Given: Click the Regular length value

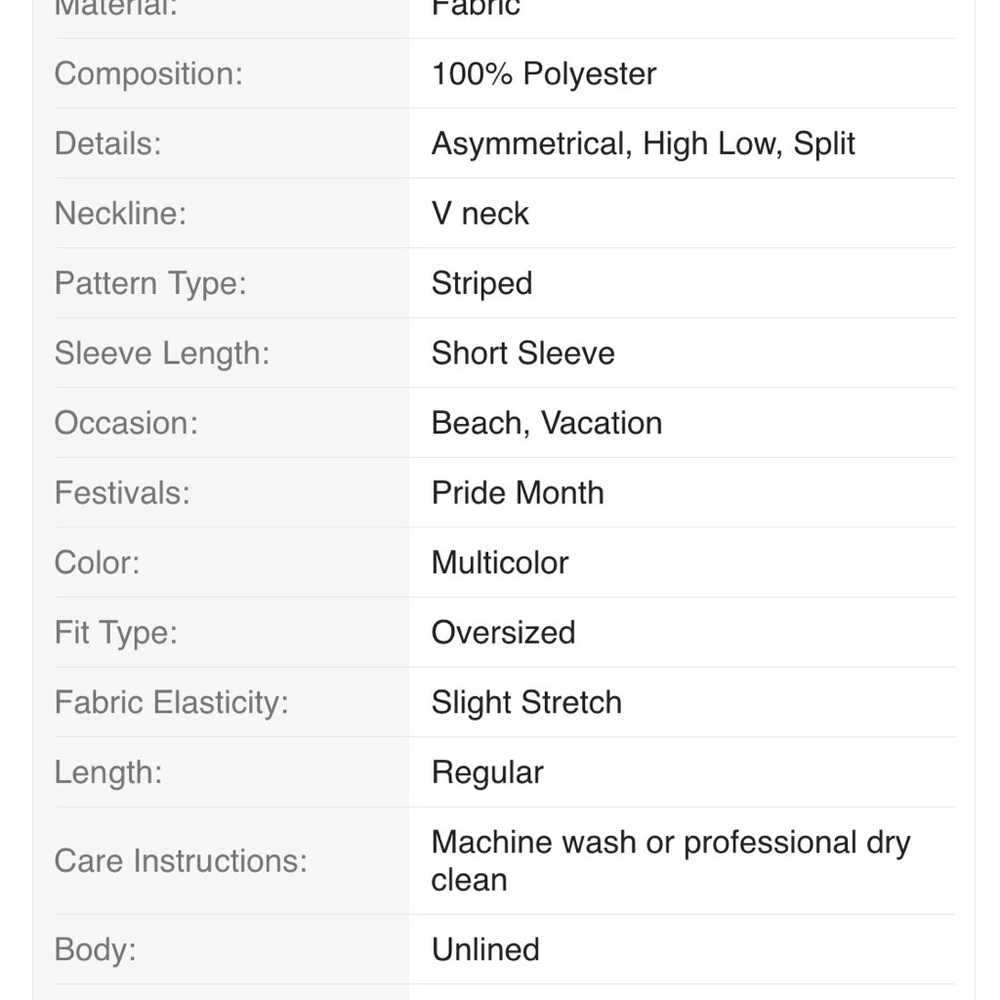Looking at the screenshot, I should [x=487, y=772].
